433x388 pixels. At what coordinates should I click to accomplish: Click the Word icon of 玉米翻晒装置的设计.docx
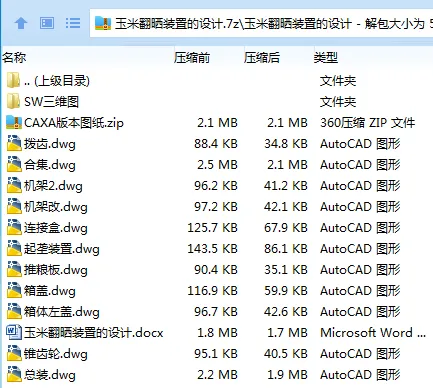click(x=14, y=332)
